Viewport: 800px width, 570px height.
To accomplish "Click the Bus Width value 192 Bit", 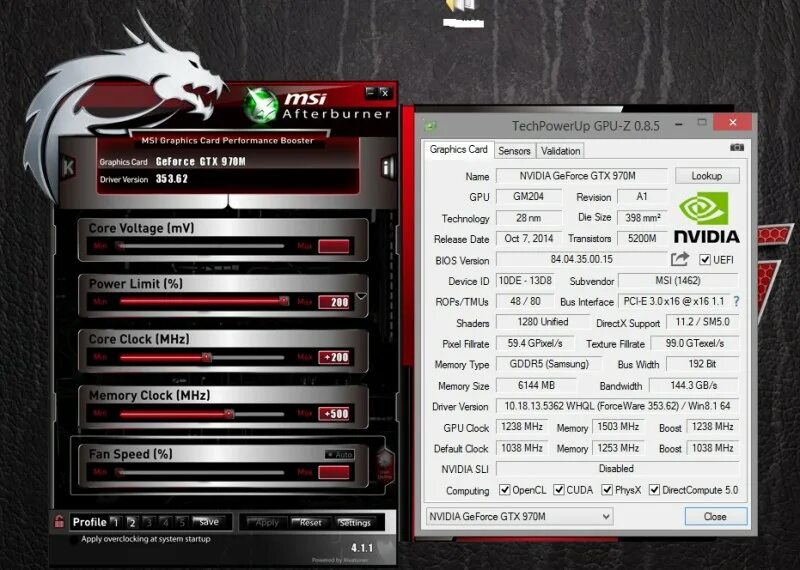I will point(702,364).
